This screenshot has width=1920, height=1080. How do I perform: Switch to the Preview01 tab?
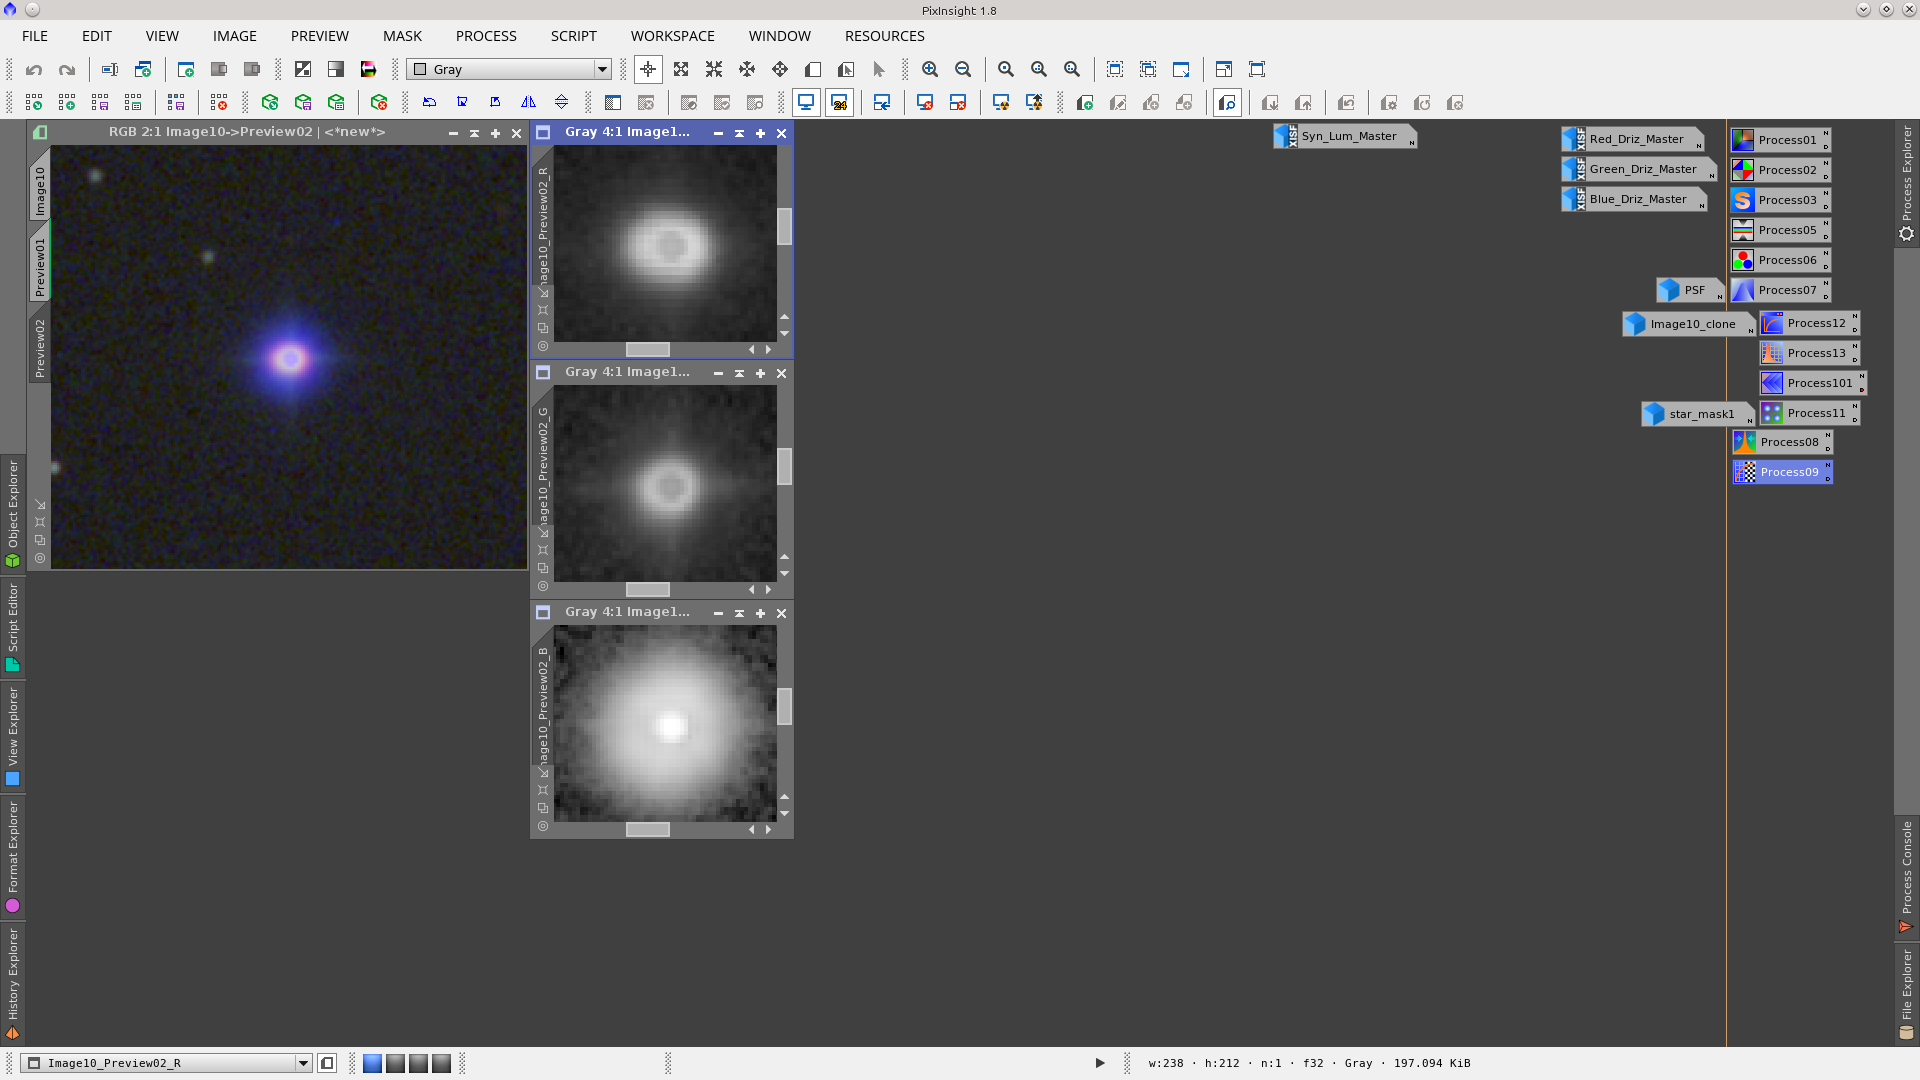(40, 266)
